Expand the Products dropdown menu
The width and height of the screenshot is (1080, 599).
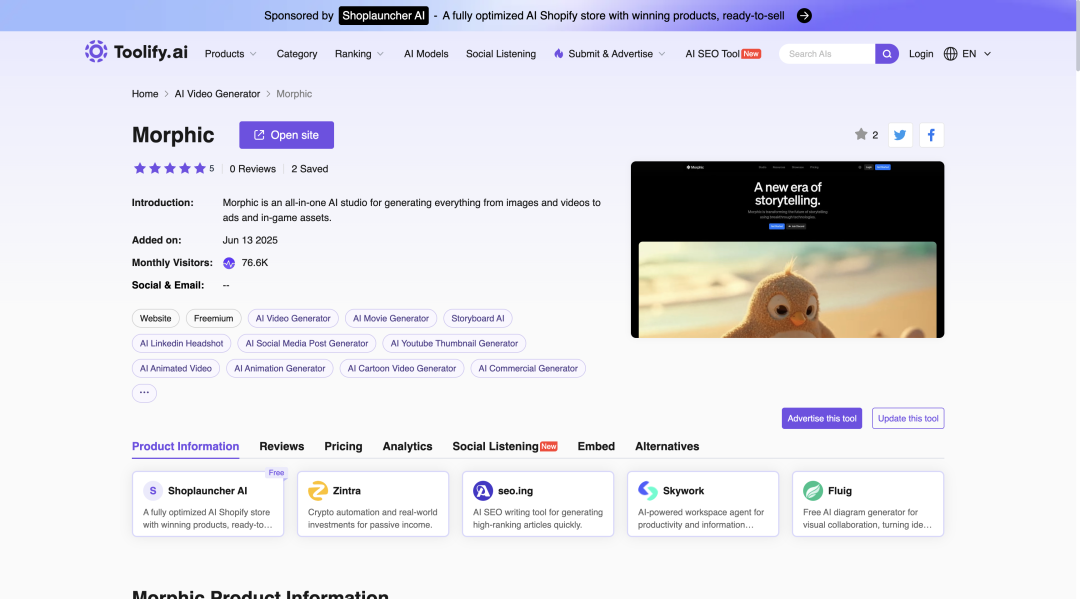click(230, 54)
